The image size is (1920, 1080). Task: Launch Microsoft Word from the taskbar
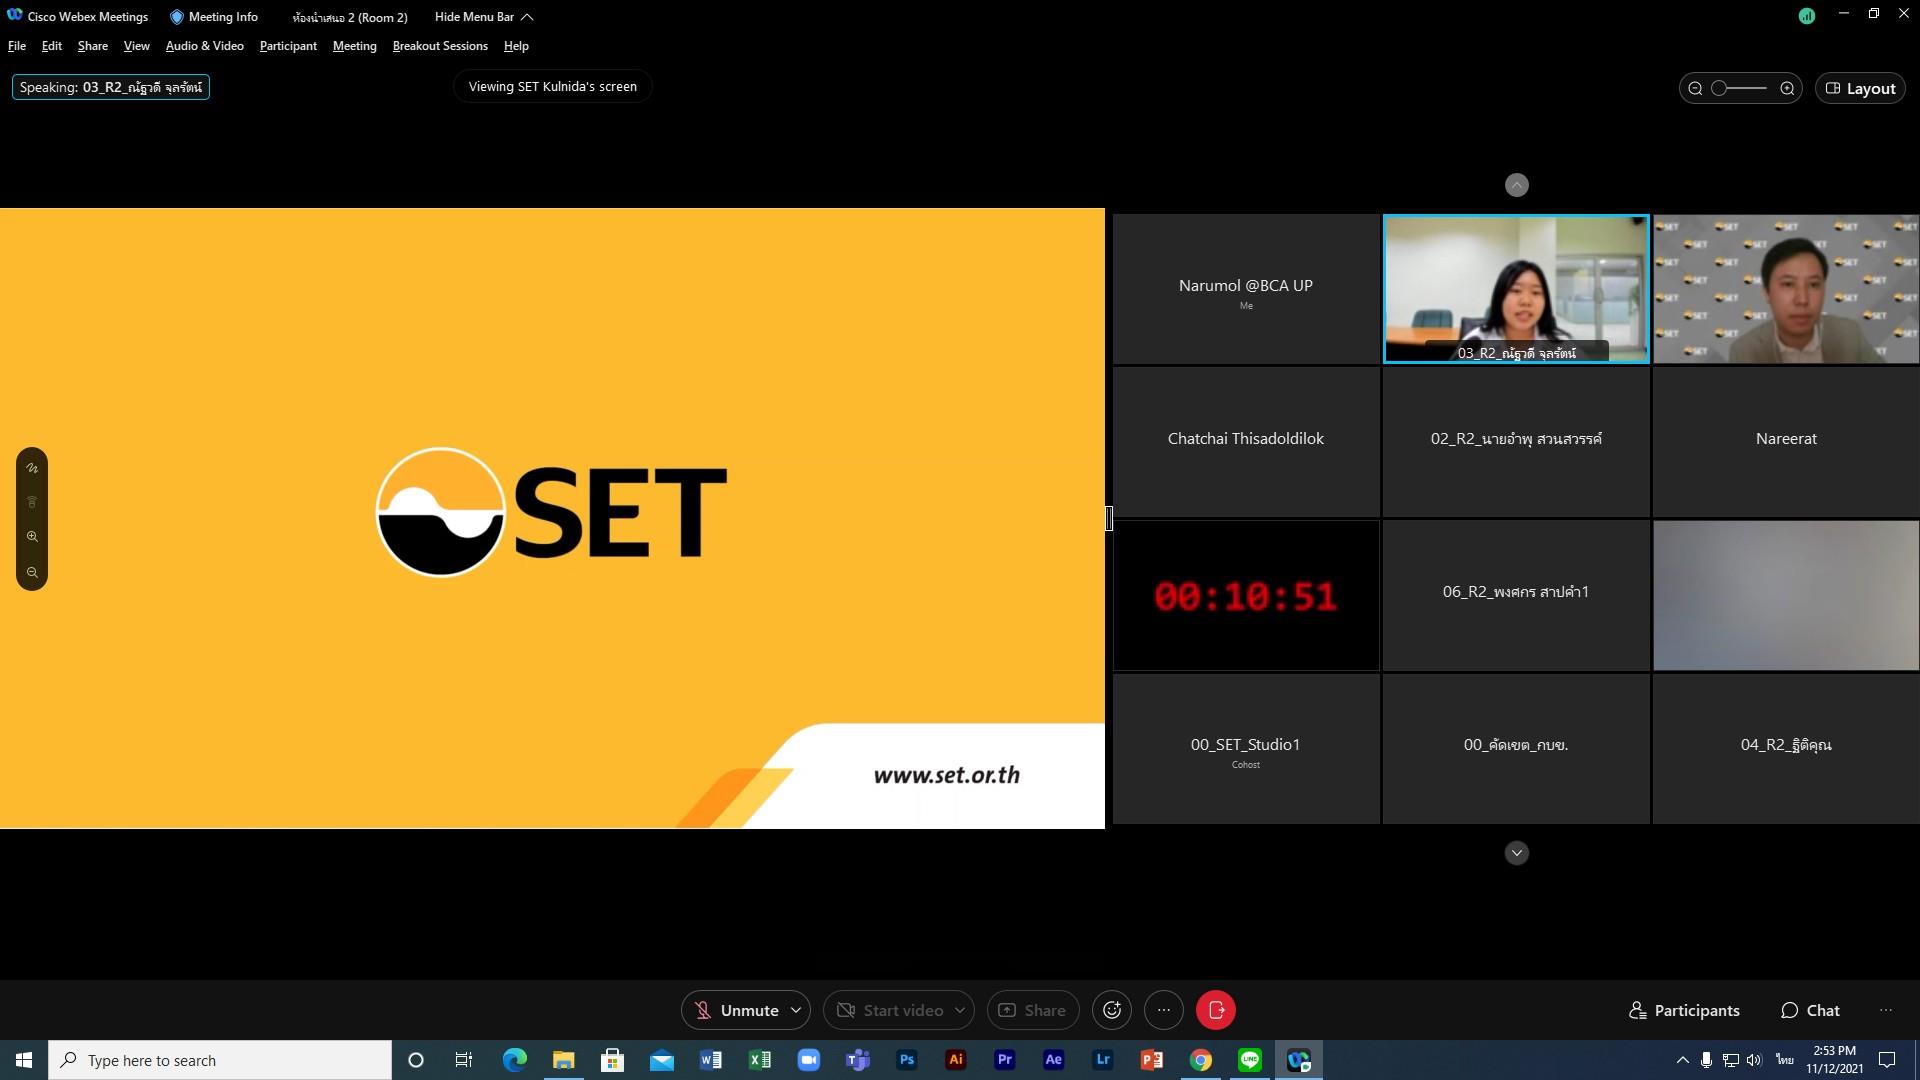click(x=710, y=1060)
